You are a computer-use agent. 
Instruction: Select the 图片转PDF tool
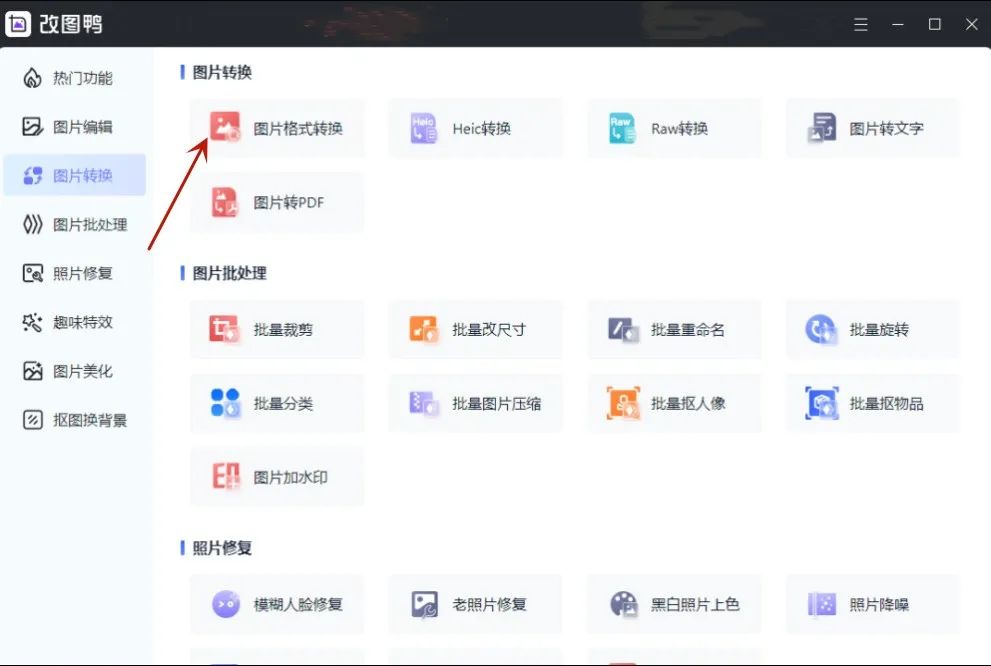click(x=276, y=203)
